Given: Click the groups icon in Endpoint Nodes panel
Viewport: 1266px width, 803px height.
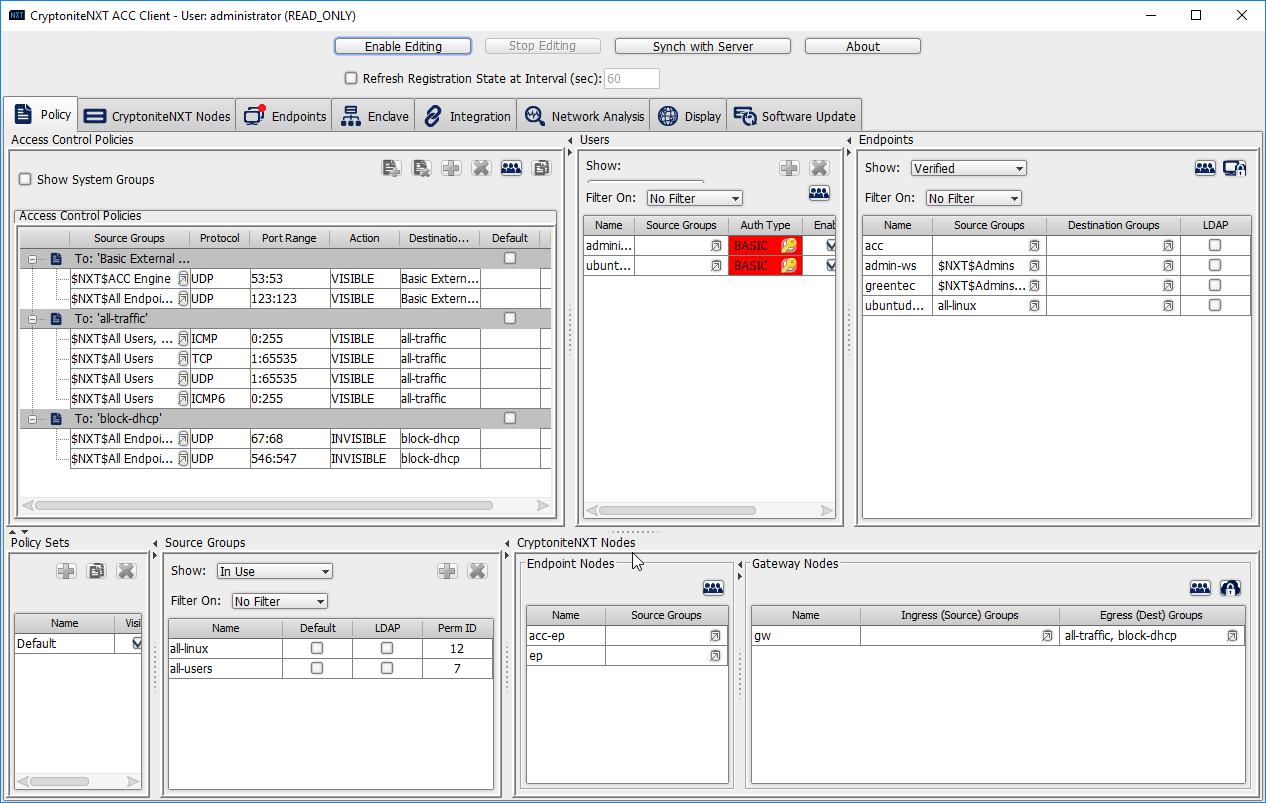Looking at the screenshot, I should 713,588.
